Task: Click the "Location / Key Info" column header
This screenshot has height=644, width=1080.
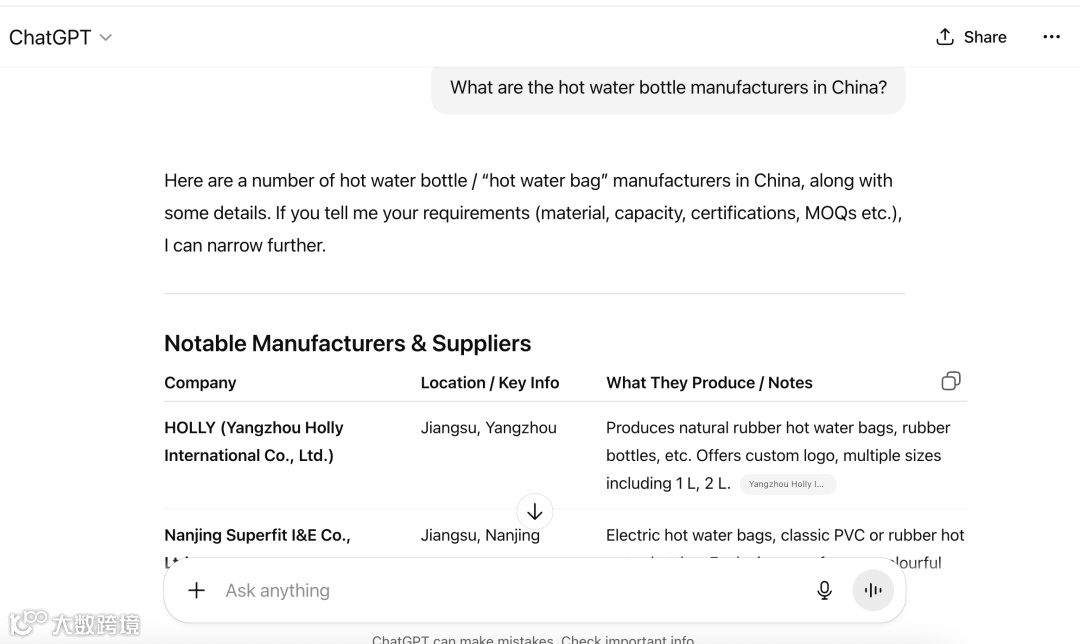Action: [490, 383]
